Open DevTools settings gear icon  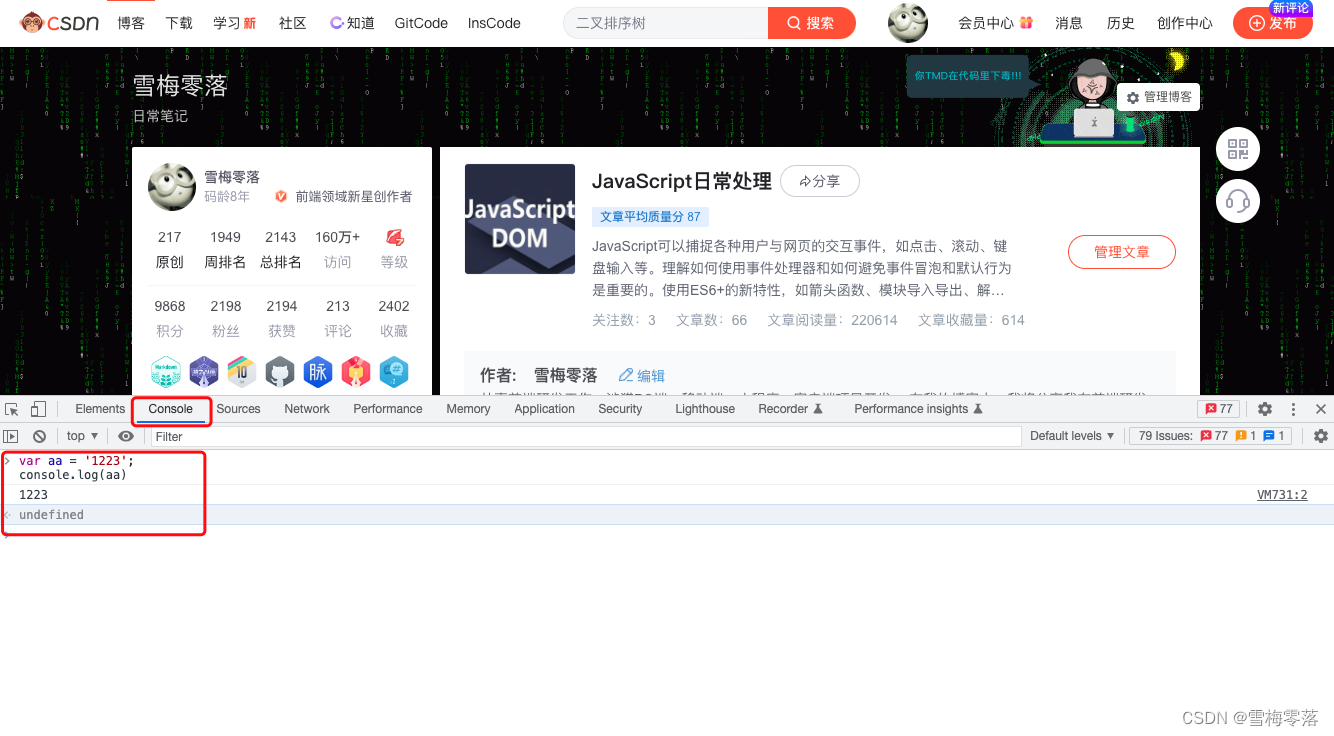tap(1265, 409)
